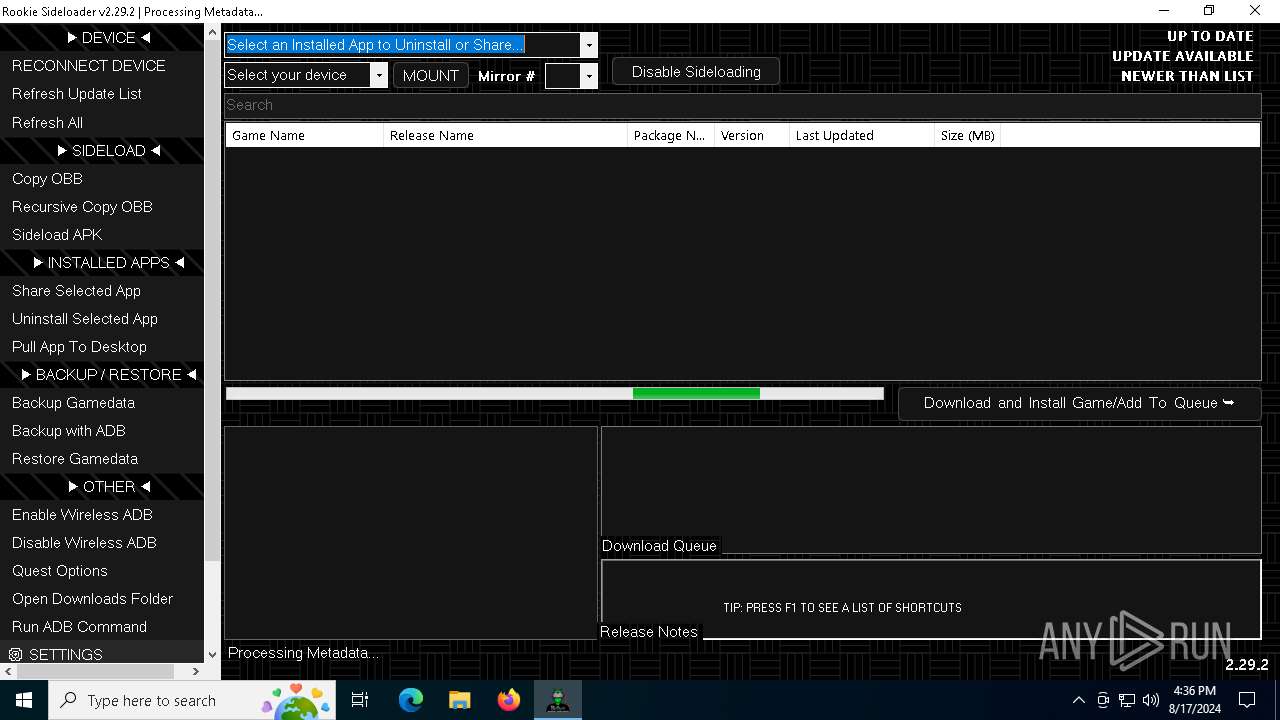Sort by Size (MB) column
The width and height of the screenshot is (1280, 720).
pos(967,135)
